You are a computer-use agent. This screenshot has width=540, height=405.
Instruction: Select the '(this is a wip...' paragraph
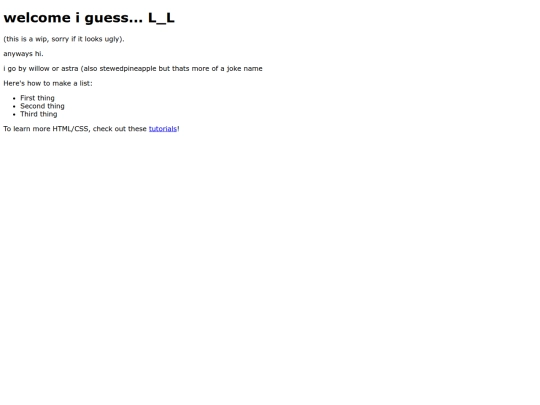(x=64, y=39)
